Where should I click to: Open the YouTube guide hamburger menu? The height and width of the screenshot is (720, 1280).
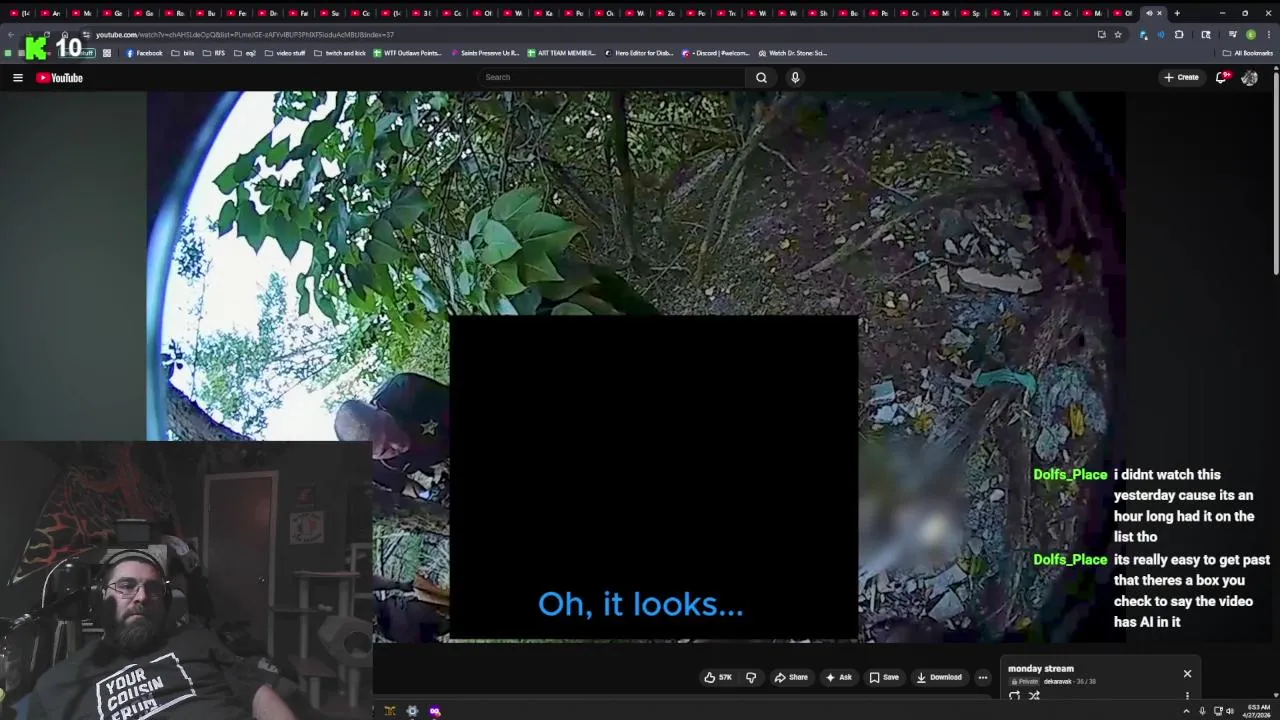tap(17, 77)
